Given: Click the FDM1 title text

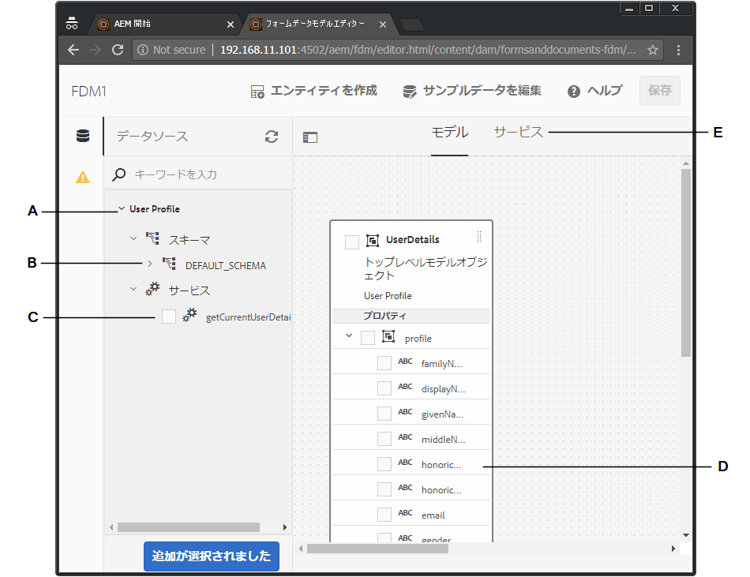Looking at the screenshot, I should 88,91.
